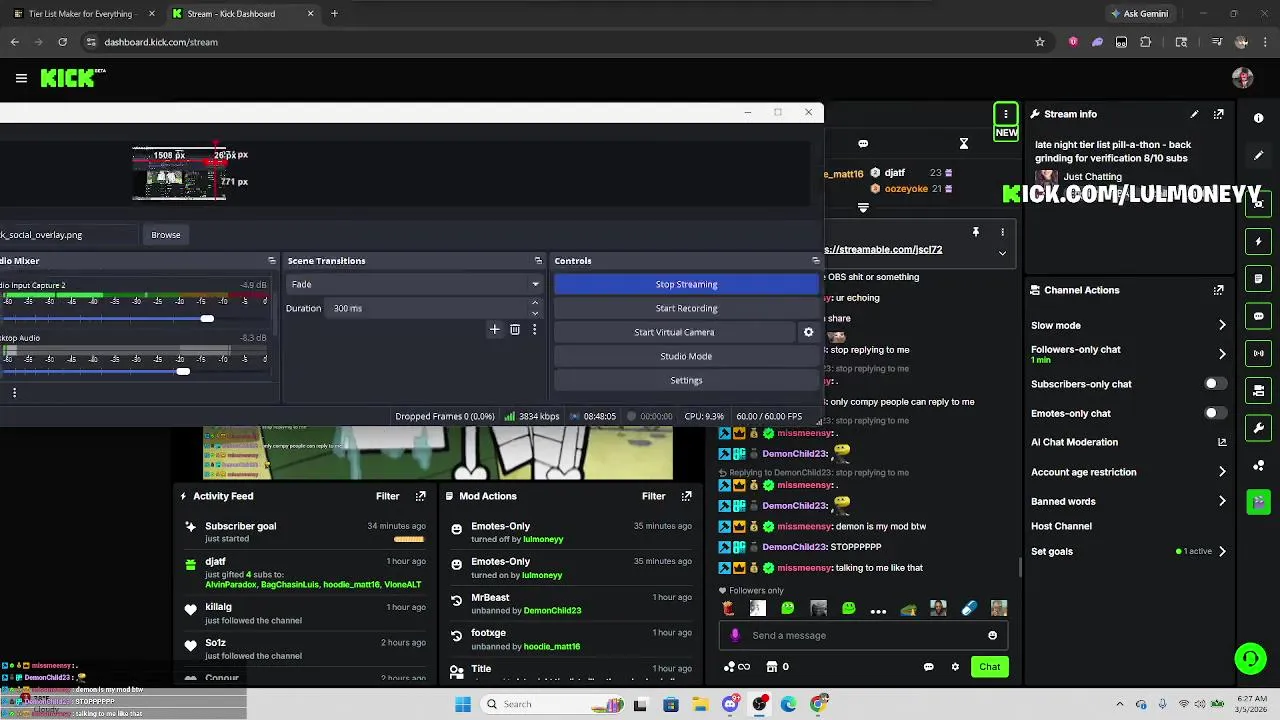
Task: Add a scene transition with plus icon
Action: click(x=494, y=329)
